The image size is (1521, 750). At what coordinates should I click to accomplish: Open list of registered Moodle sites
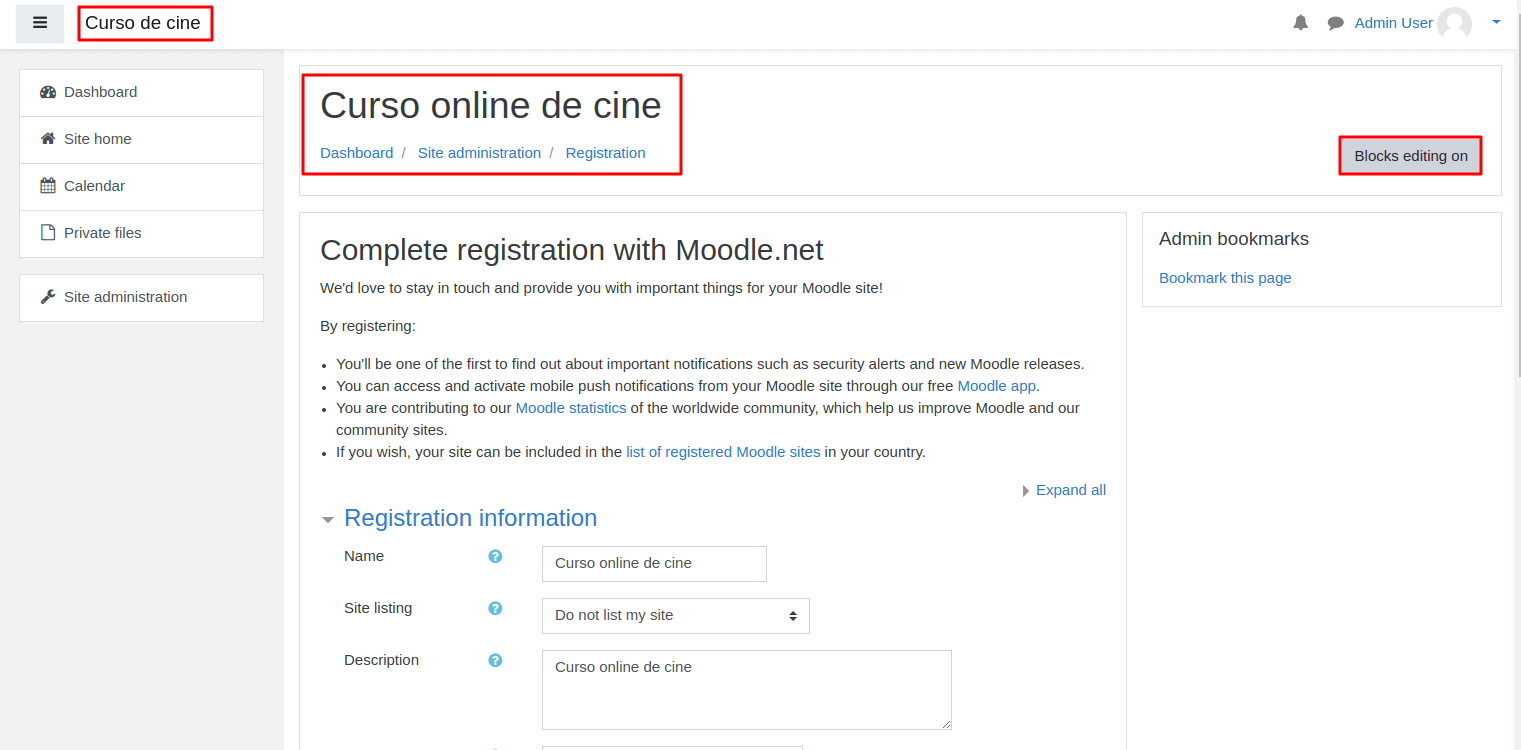pyautogui.click(x=723, y=451)
